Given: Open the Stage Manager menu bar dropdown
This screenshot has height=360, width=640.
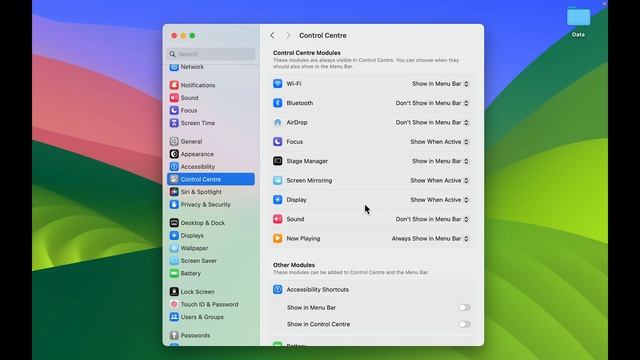Looking at the screenshot, I should [x=440, y=161].
